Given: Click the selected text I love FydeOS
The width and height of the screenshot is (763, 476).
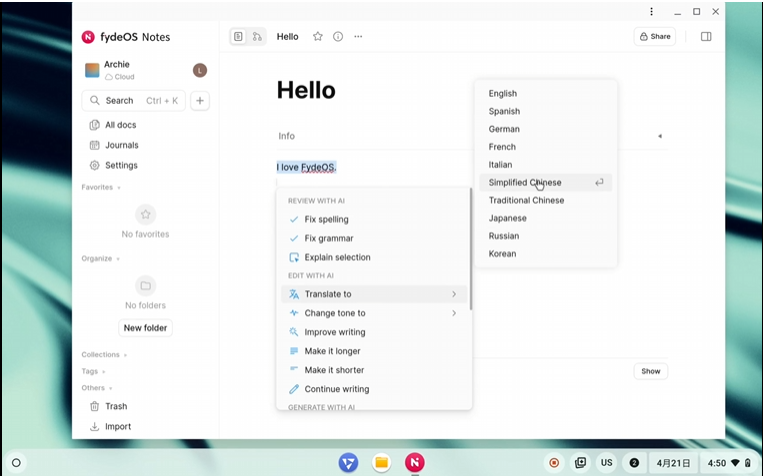Looking at the screenshot, I should click(x=307, y=167).
